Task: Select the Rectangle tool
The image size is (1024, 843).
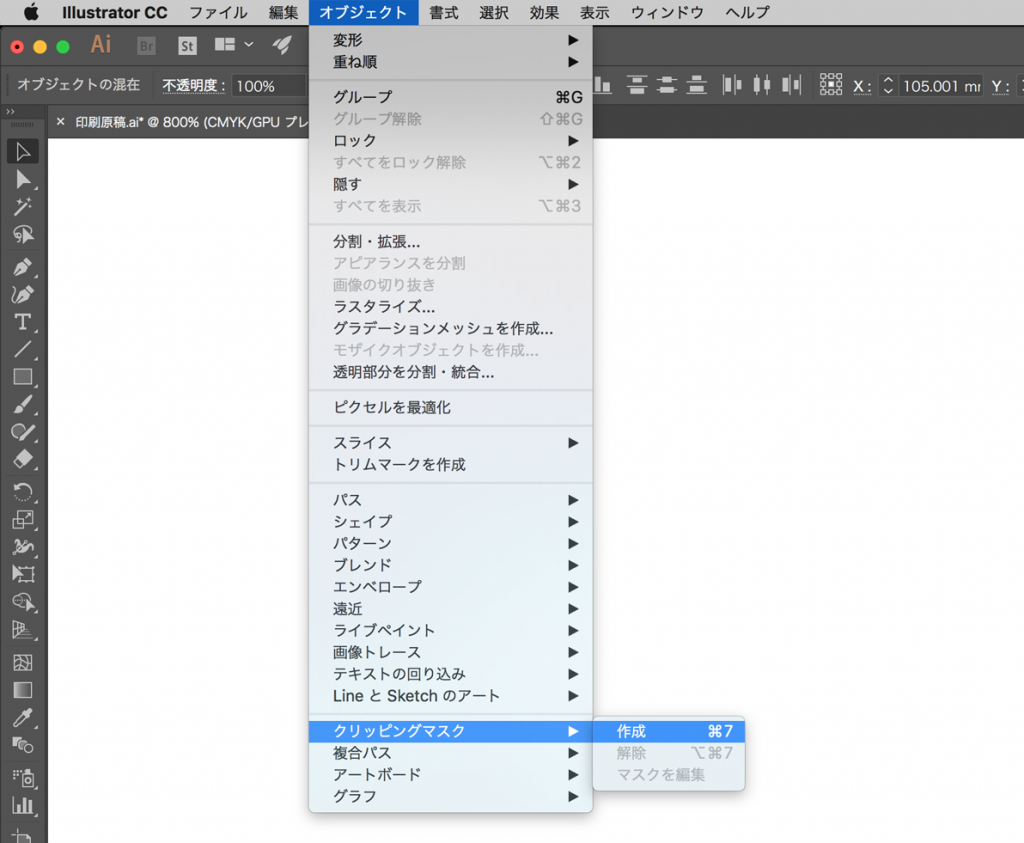Action: pos(23,377)
